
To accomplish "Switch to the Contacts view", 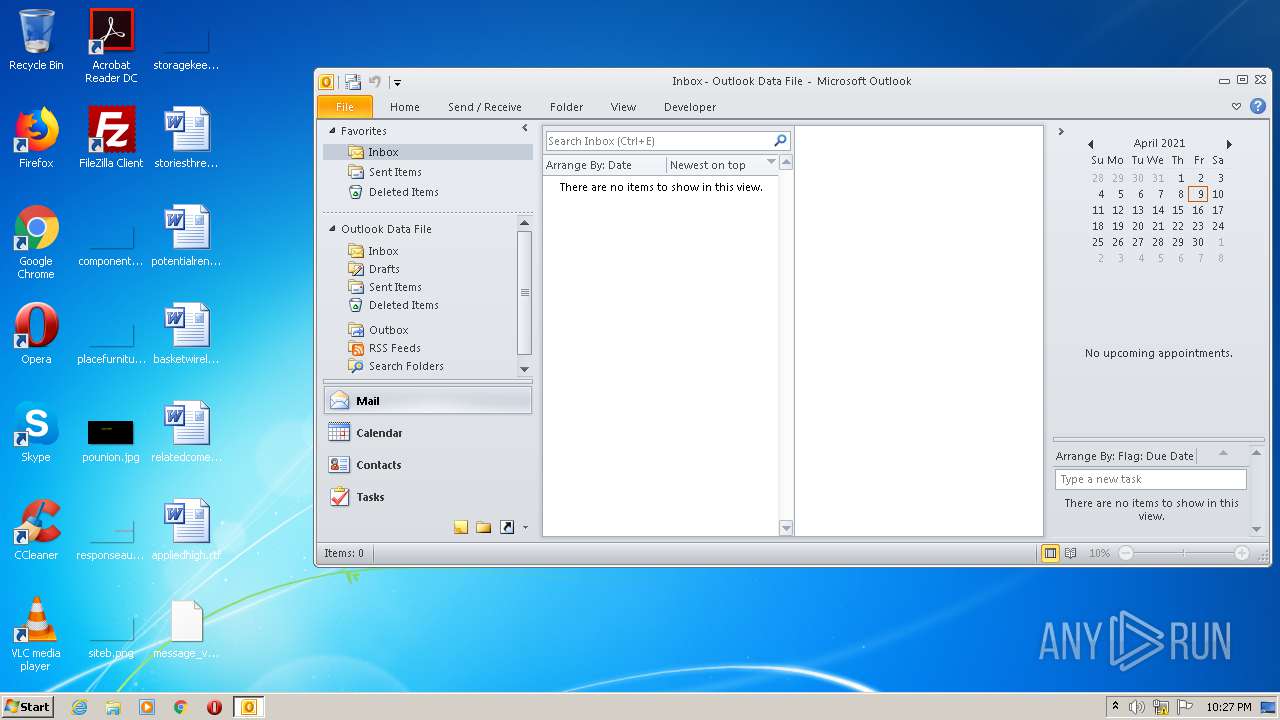I will [427, 465].
